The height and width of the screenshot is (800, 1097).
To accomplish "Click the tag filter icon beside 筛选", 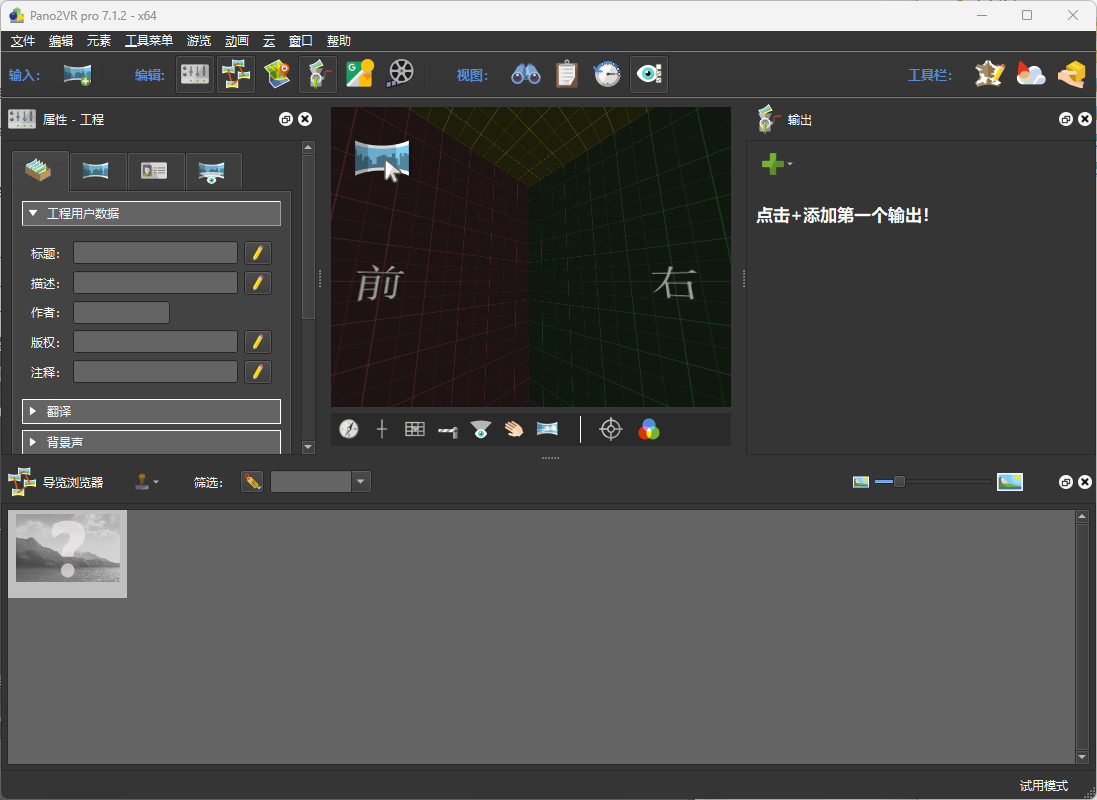I will [252, 482].
